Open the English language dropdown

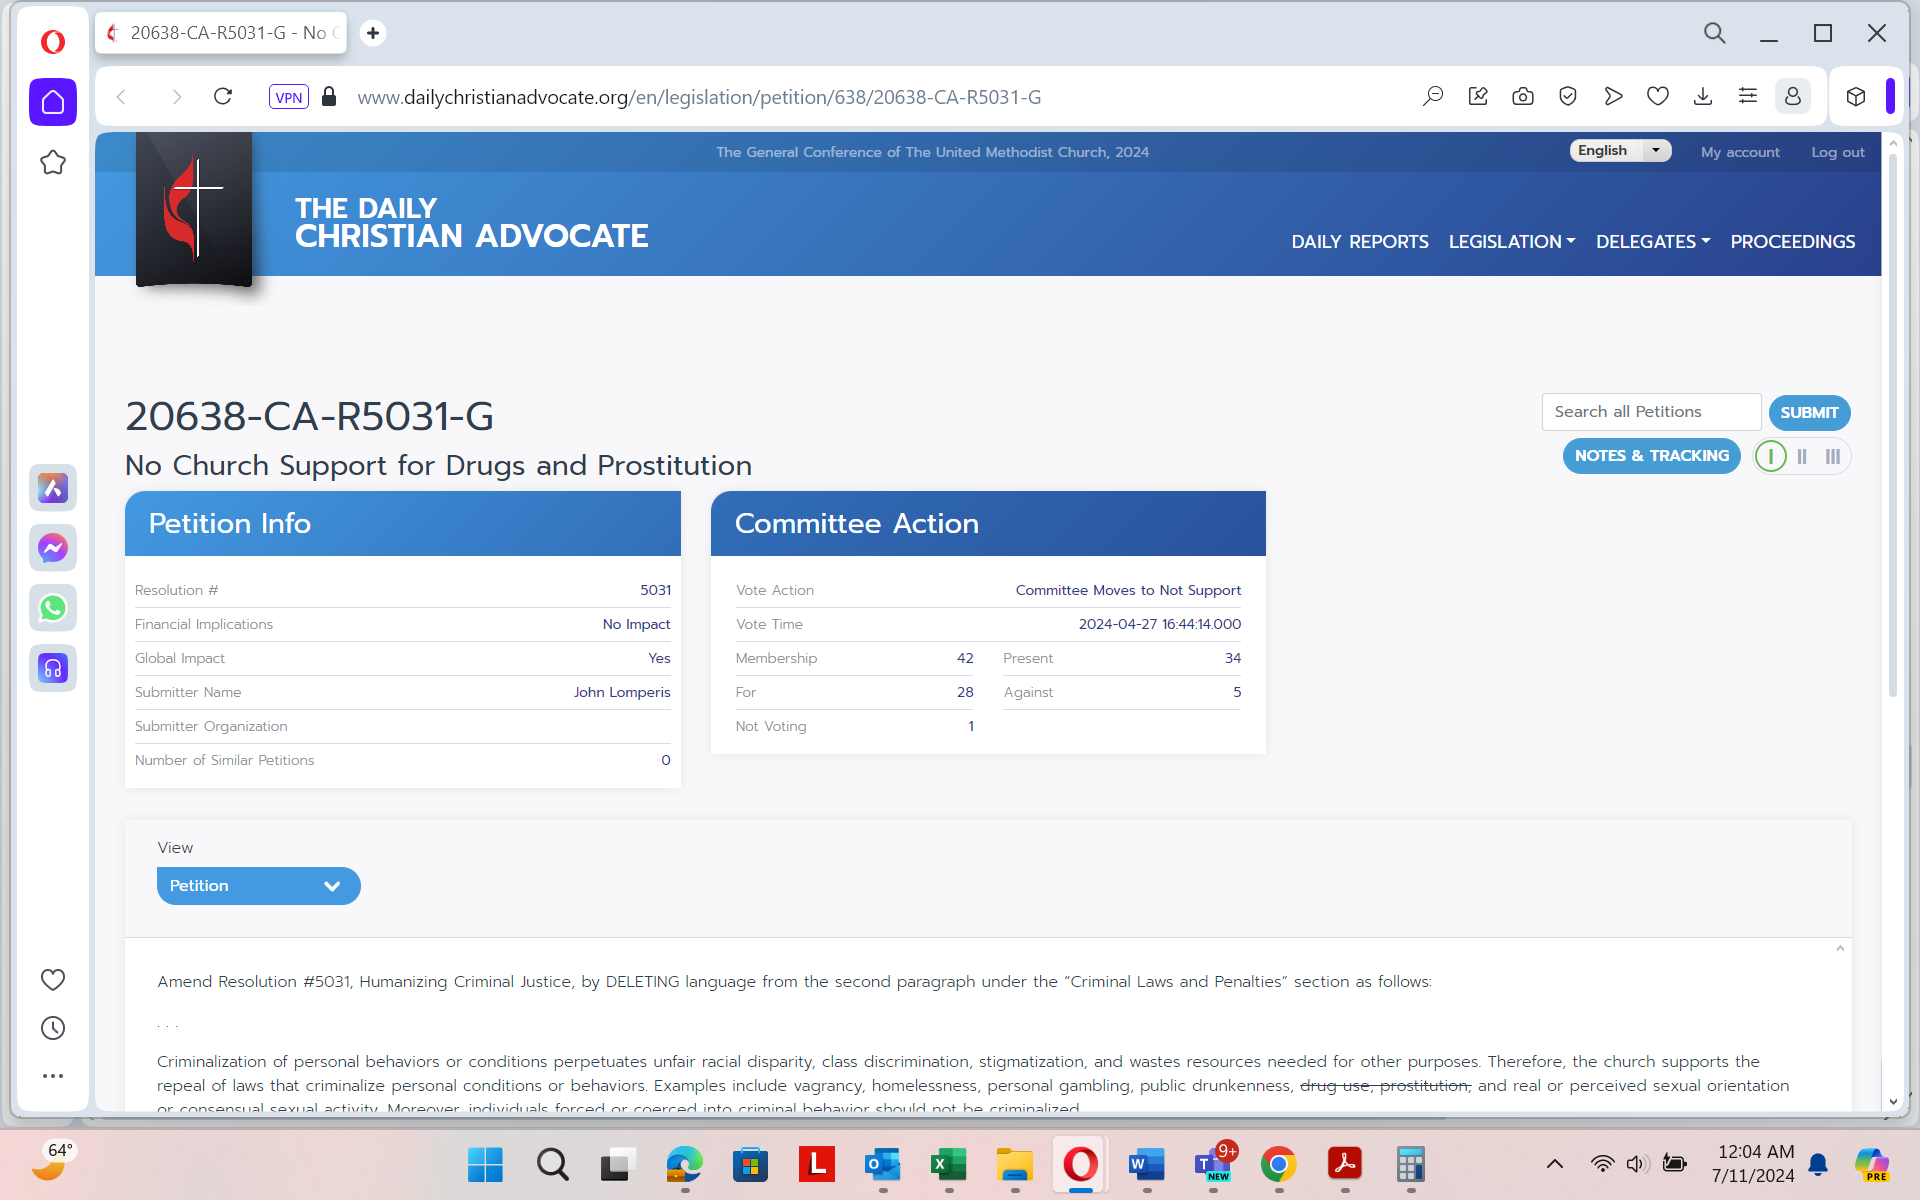[1619, 151]
